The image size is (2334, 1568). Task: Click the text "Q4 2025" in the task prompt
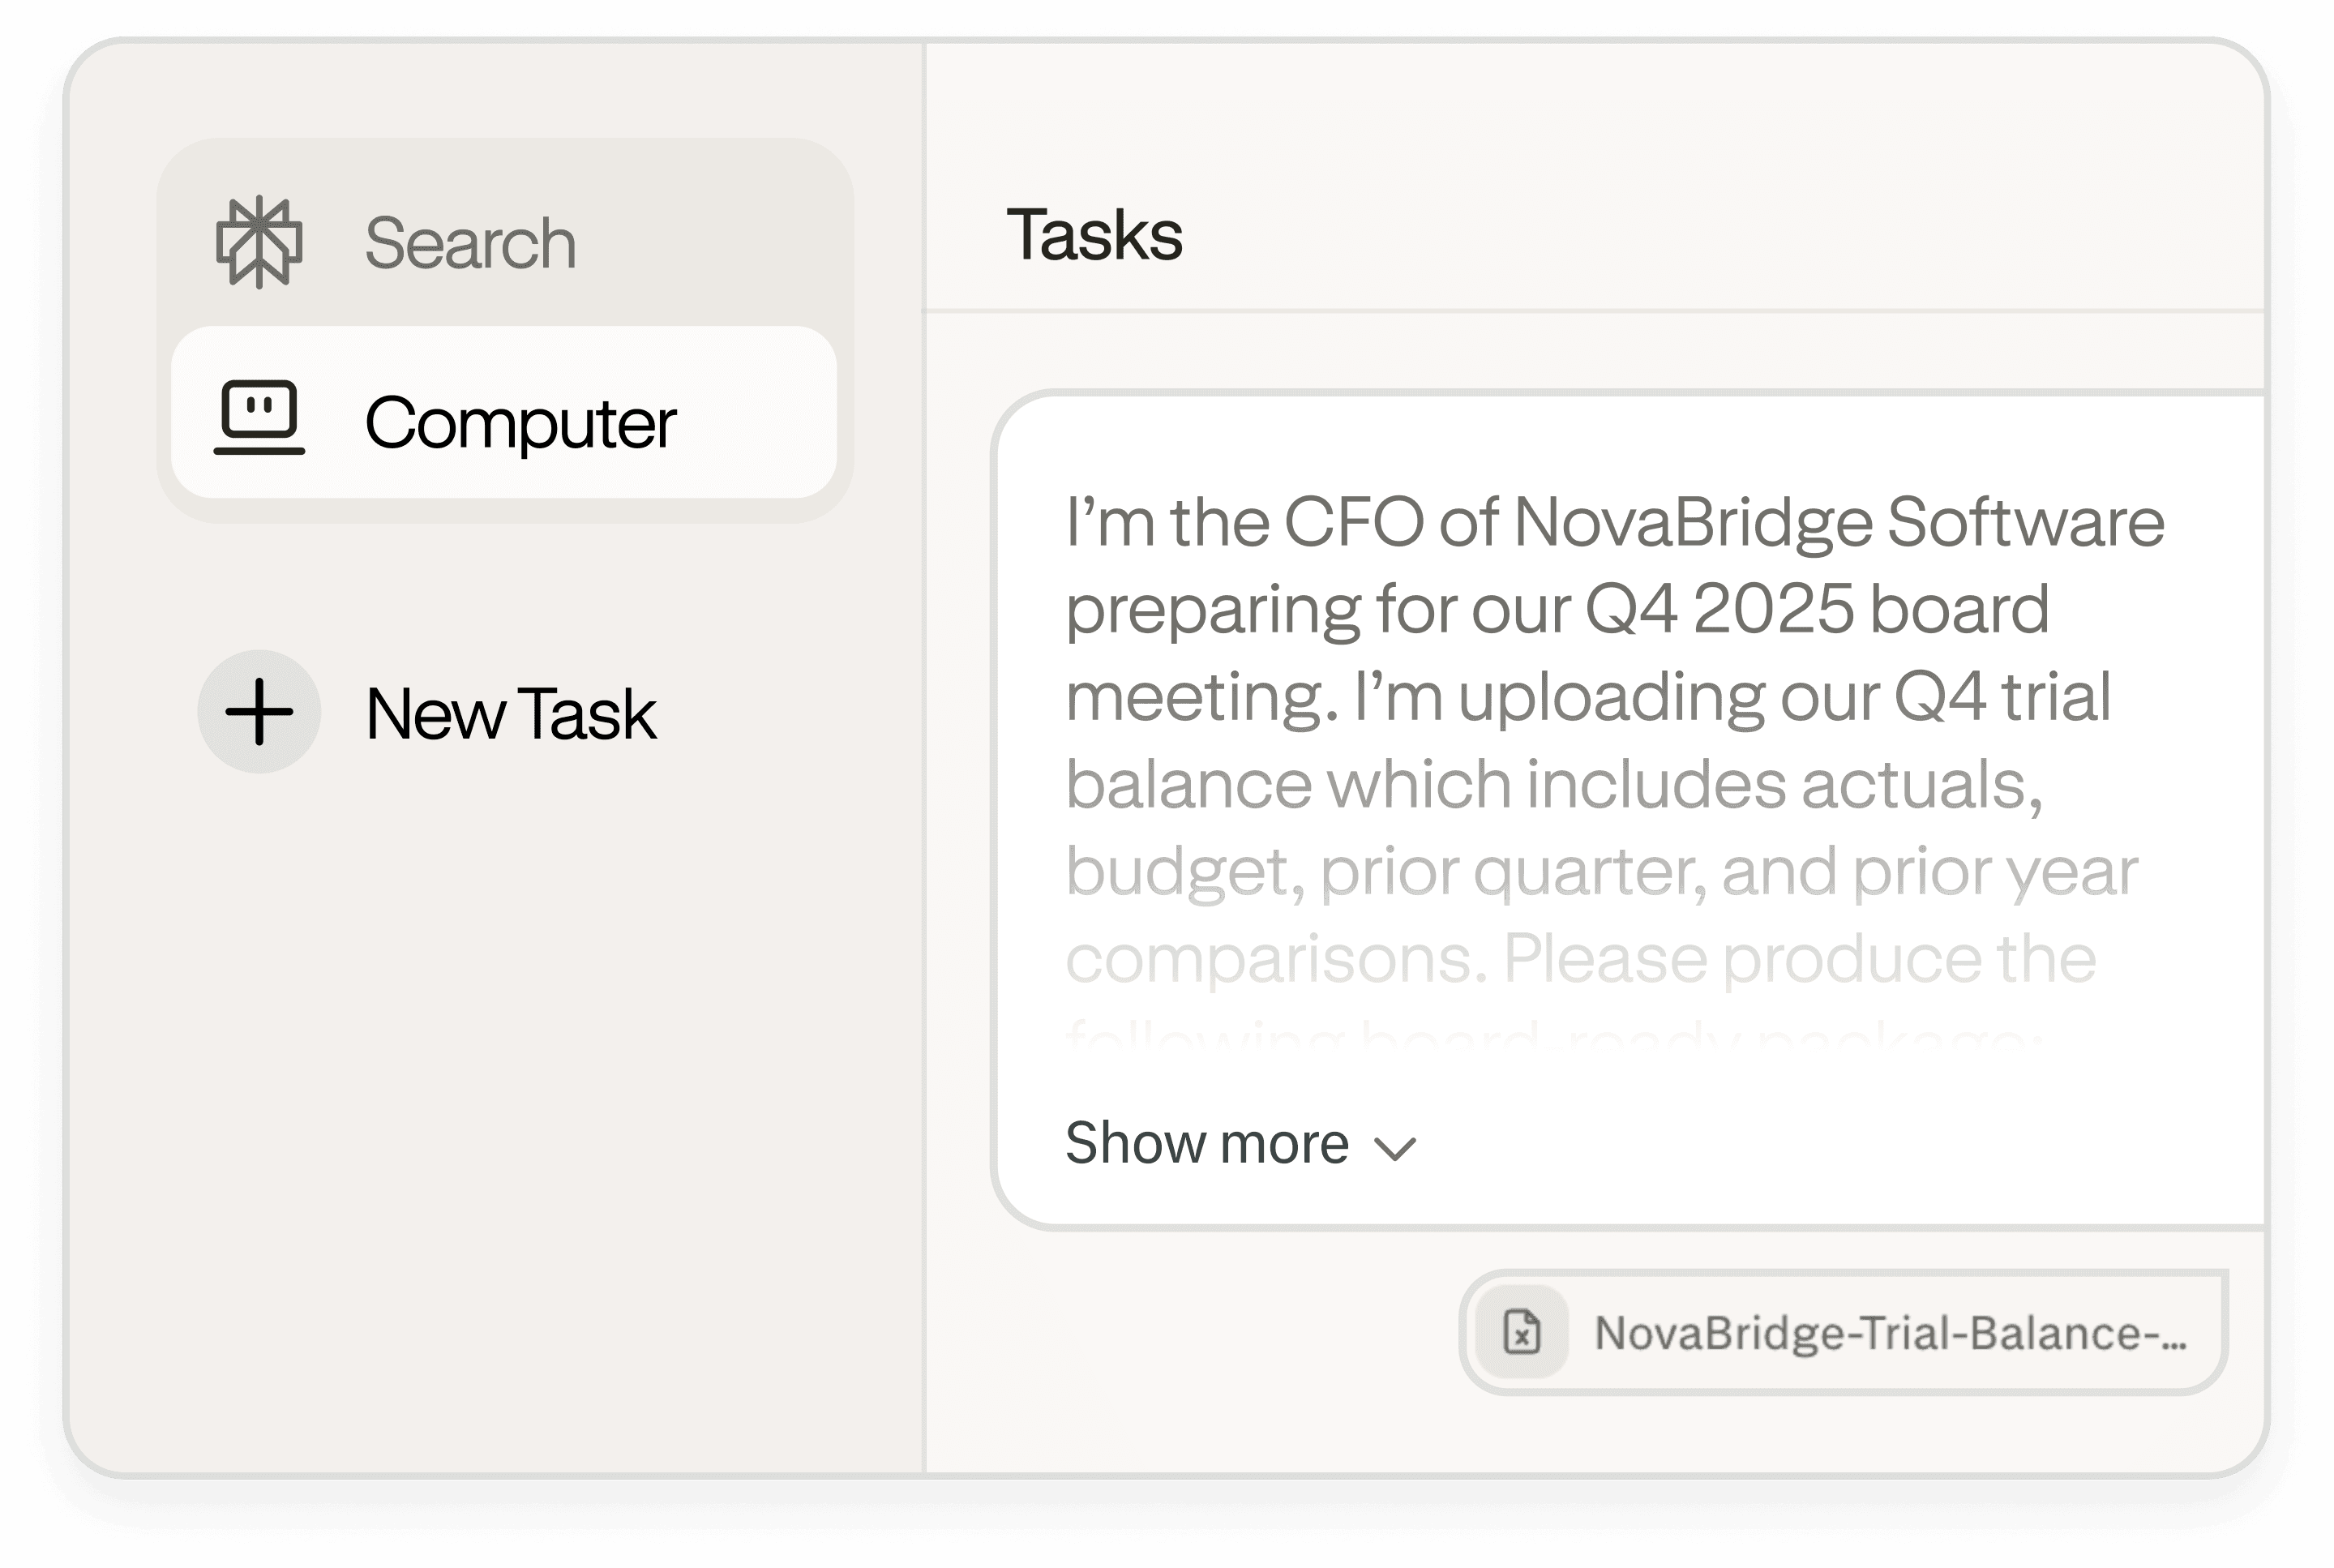1718,609
